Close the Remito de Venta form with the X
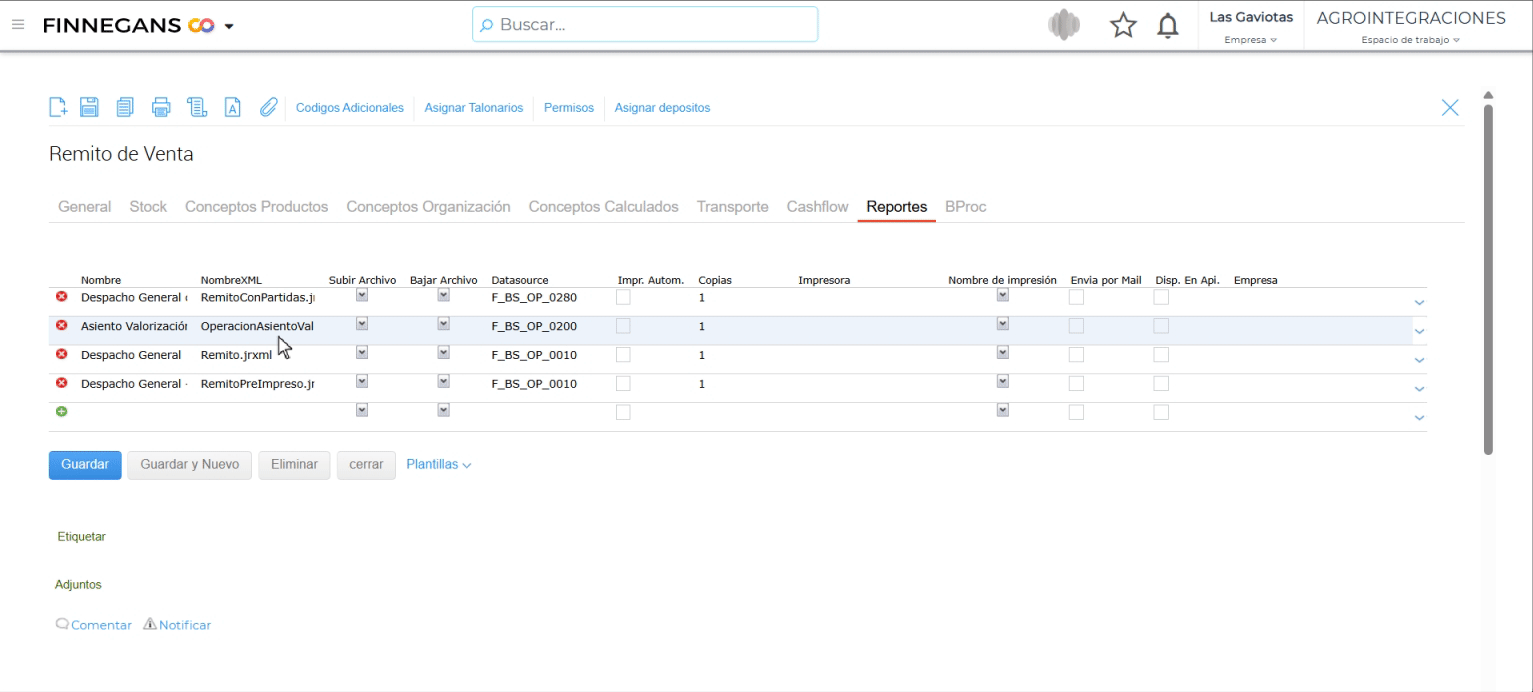 (x=1450, y=108)
